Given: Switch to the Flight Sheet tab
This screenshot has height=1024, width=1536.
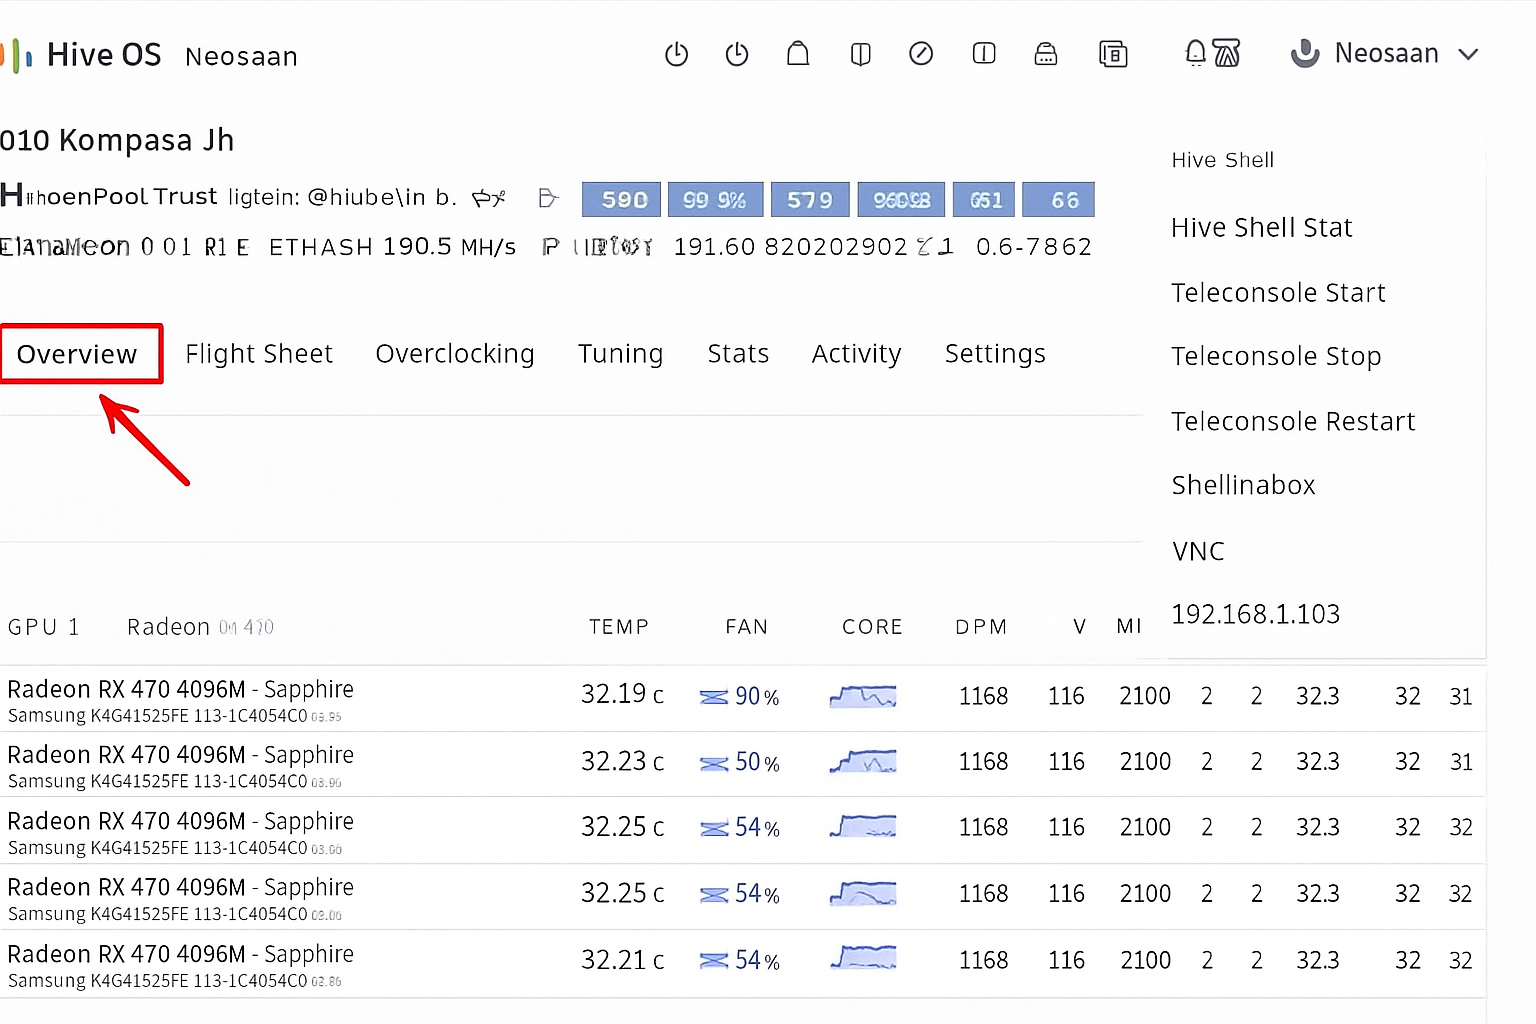Looking at the screenshot, I should pyautogui.click(x=259, y=354).
